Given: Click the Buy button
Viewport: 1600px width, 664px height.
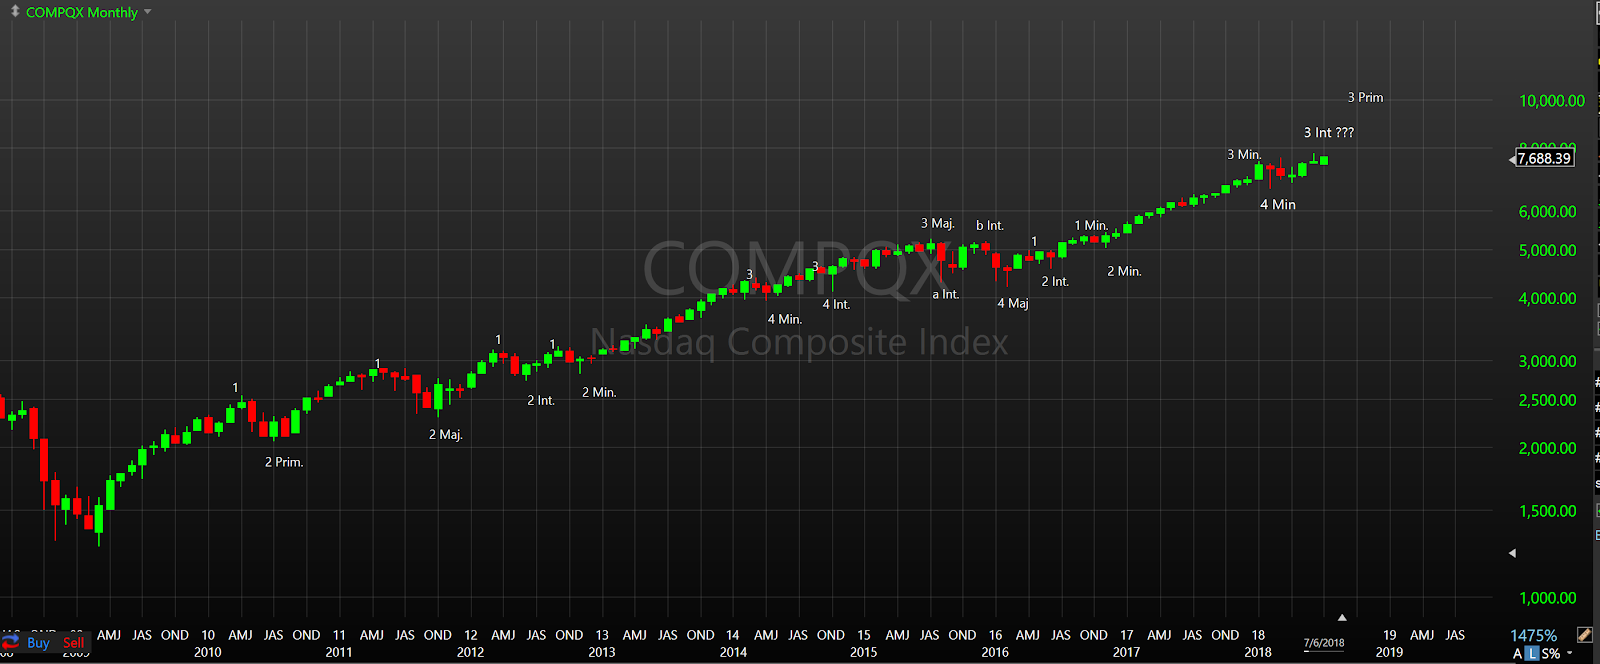Looking at the screenshot, I should point(38,643).
